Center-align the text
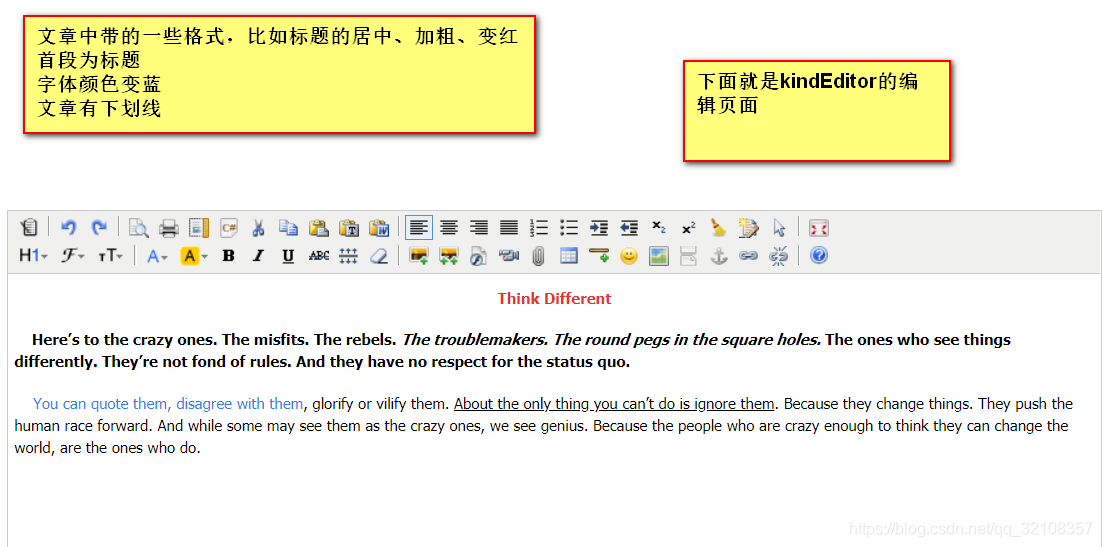1102x547 pixels. click(x=449, y=228)
